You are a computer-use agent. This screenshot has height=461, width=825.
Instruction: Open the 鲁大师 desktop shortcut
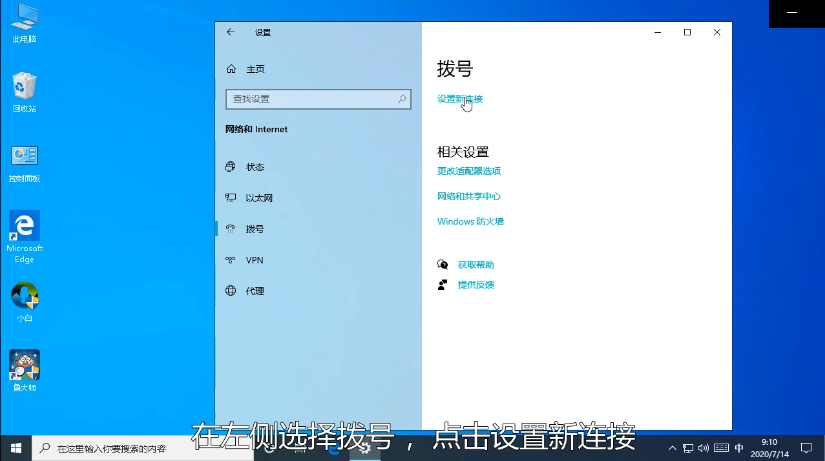[x=24, y=366]
